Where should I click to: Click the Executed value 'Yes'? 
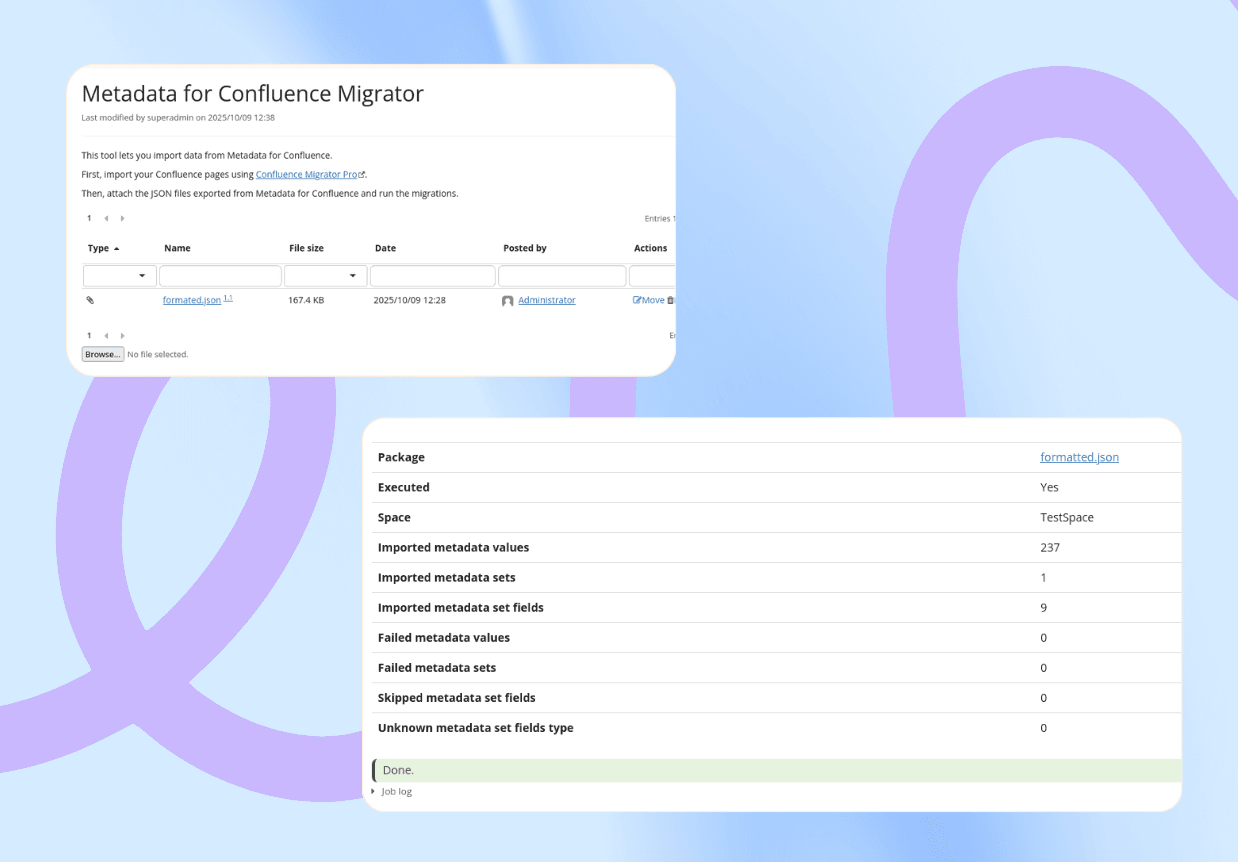coord(1049,487)
